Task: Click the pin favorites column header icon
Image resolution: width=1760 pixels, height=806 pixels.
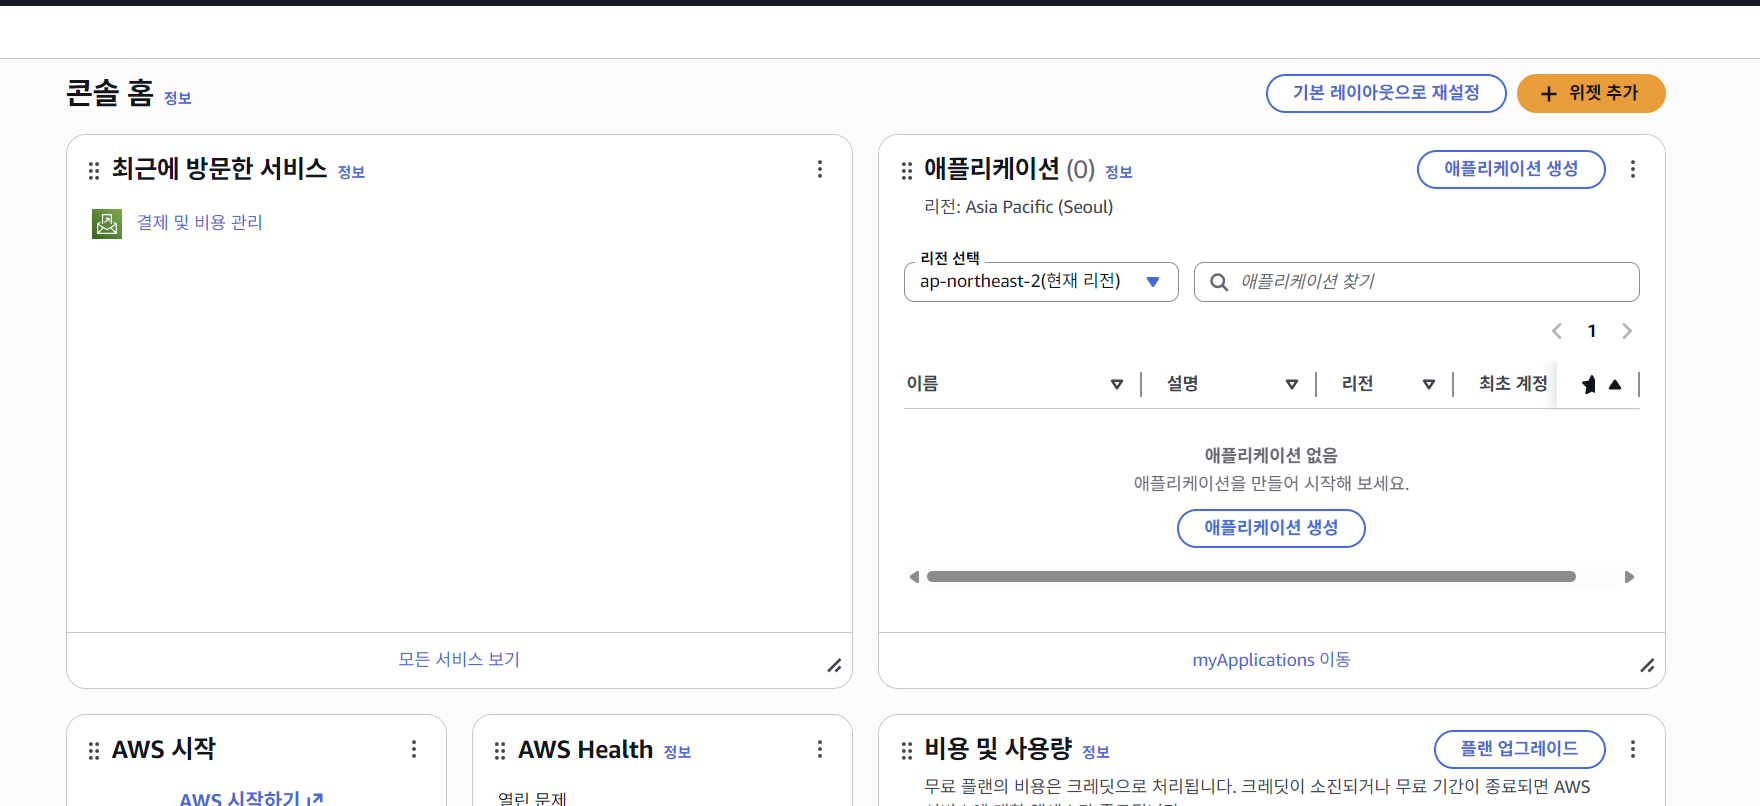Action: (1589, 384)
